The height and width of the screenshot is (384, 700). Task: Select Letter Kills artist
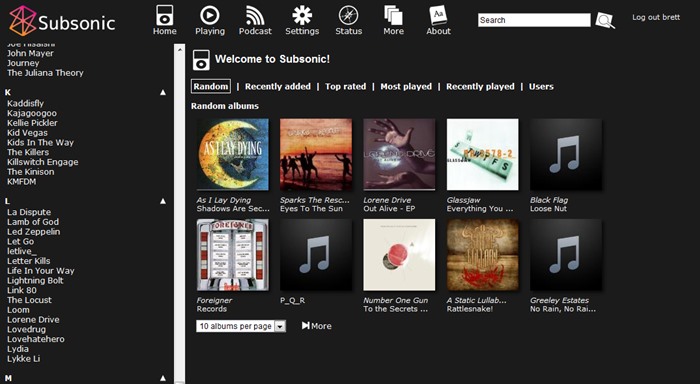(29, 261)
